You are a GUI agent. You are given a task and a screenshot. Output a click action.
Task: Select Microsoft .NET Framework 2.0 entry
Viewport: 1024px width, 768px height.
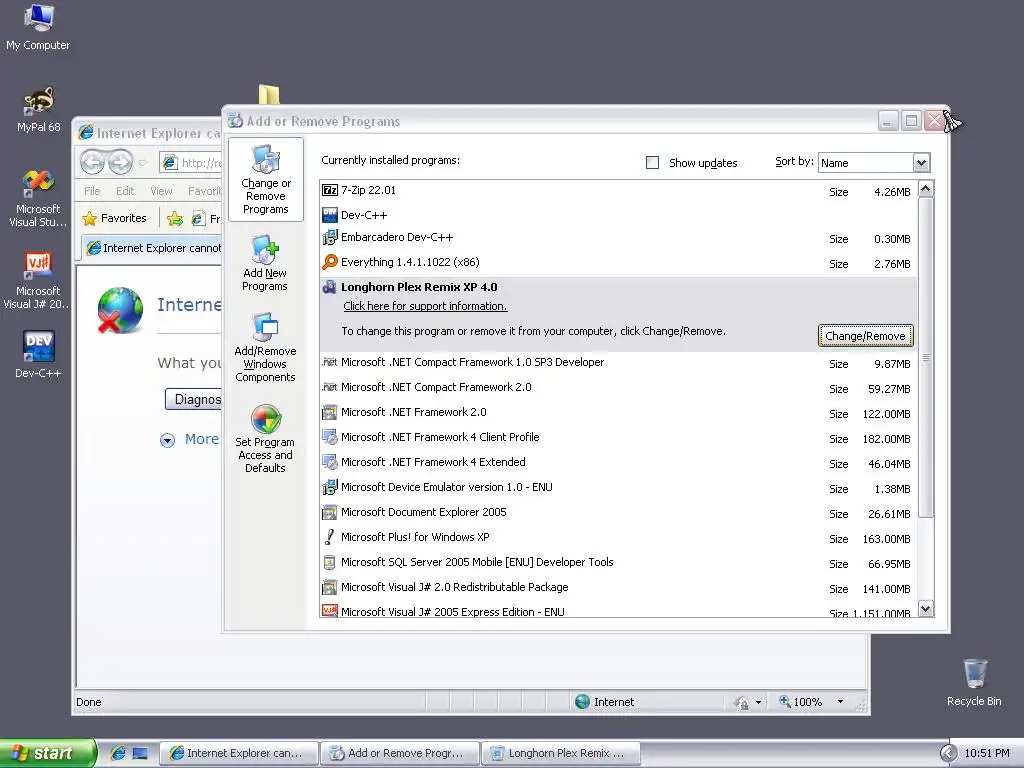point(618,412)
